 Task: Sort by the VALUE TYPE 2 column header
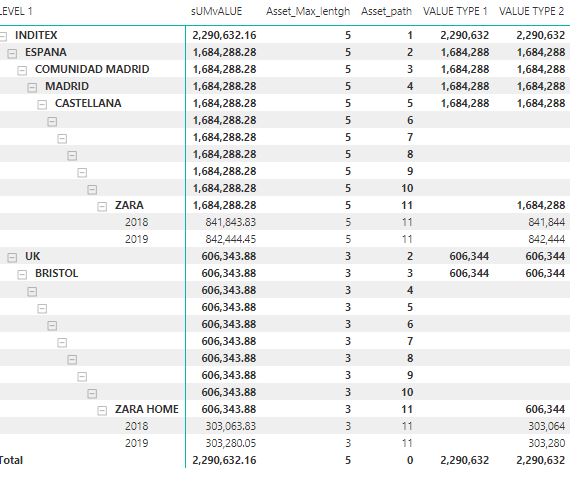[x=531, y=11]
